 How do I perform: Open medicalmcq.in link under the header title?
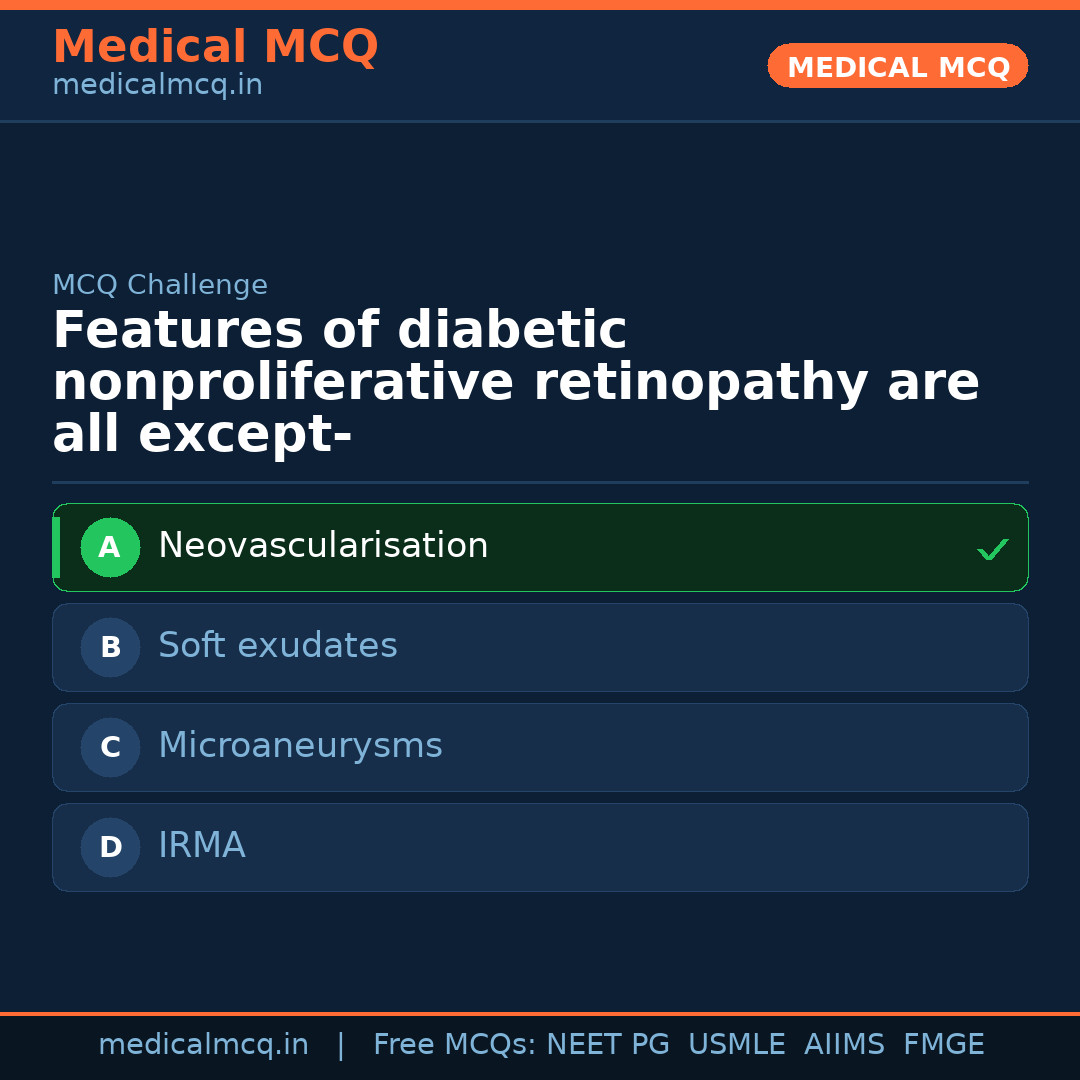[157, 86]
